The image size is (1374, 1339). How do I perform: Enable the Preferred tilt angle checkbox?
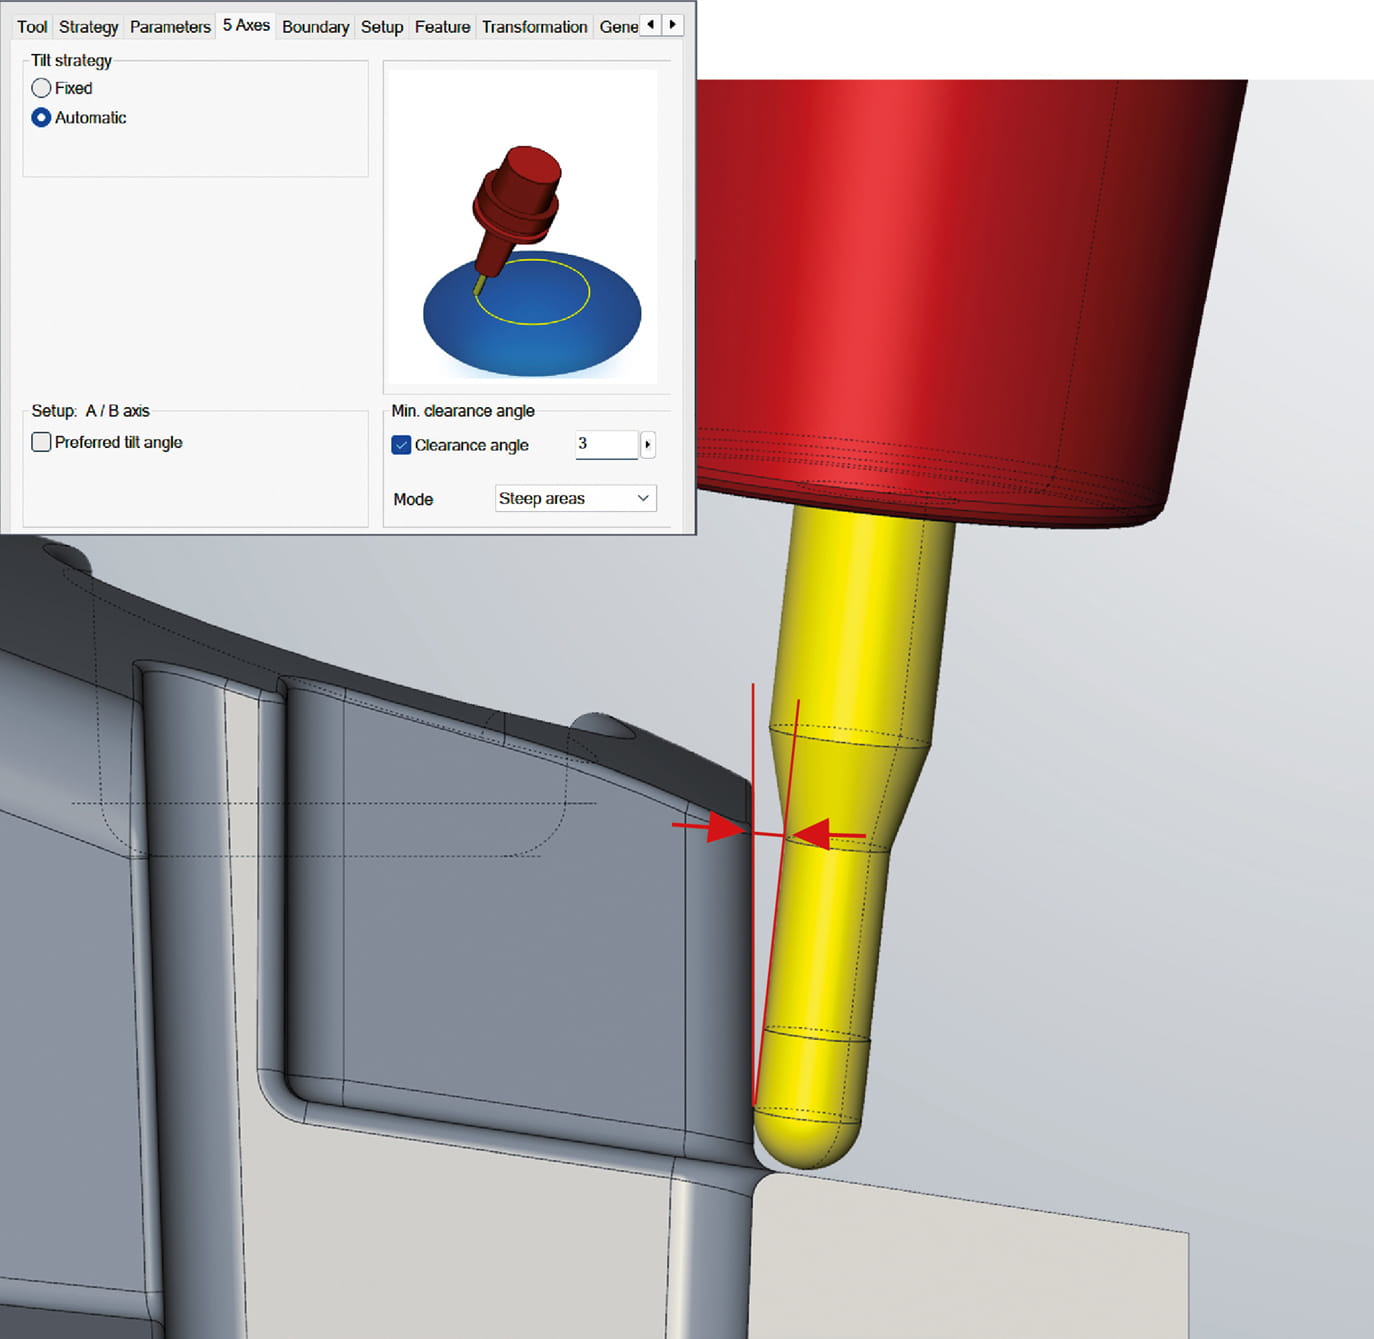[41, 442]
